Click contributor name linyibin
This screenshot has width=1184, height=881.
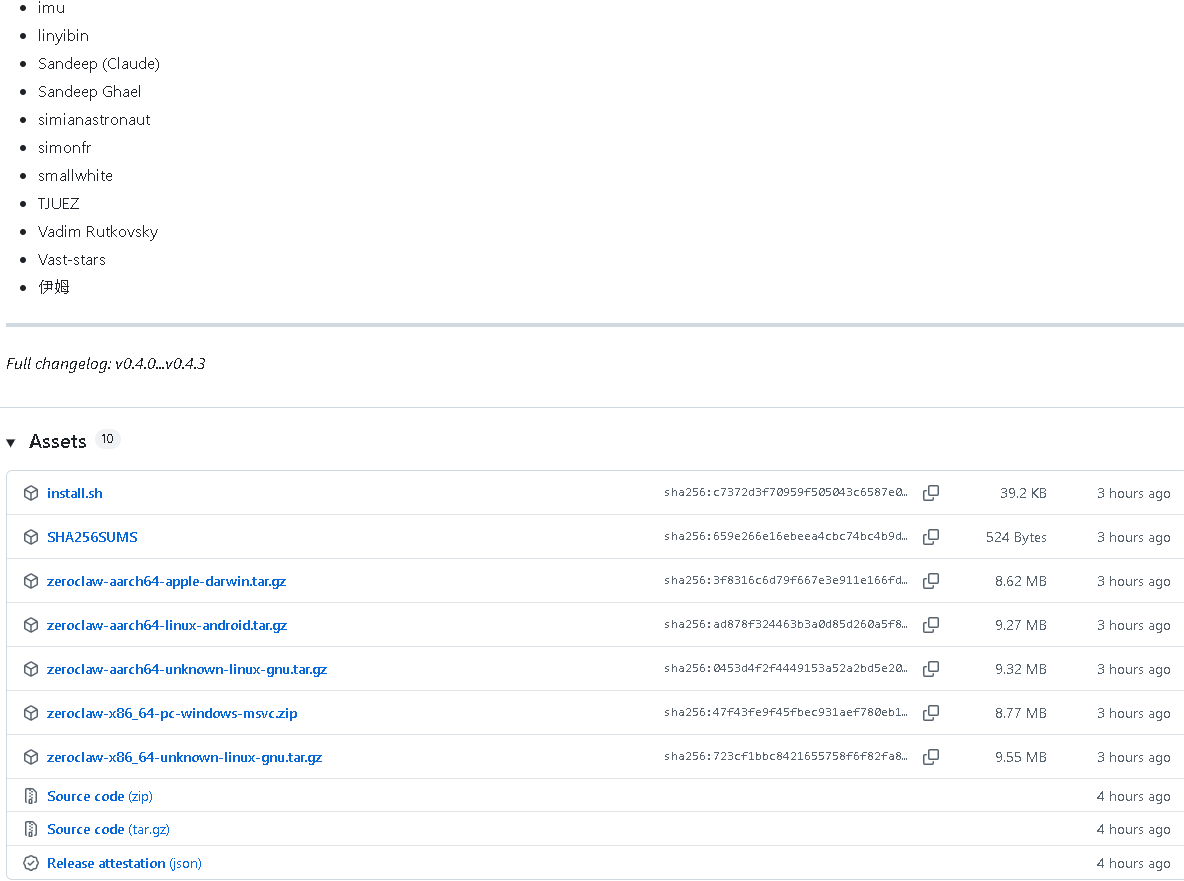point(63,35)
